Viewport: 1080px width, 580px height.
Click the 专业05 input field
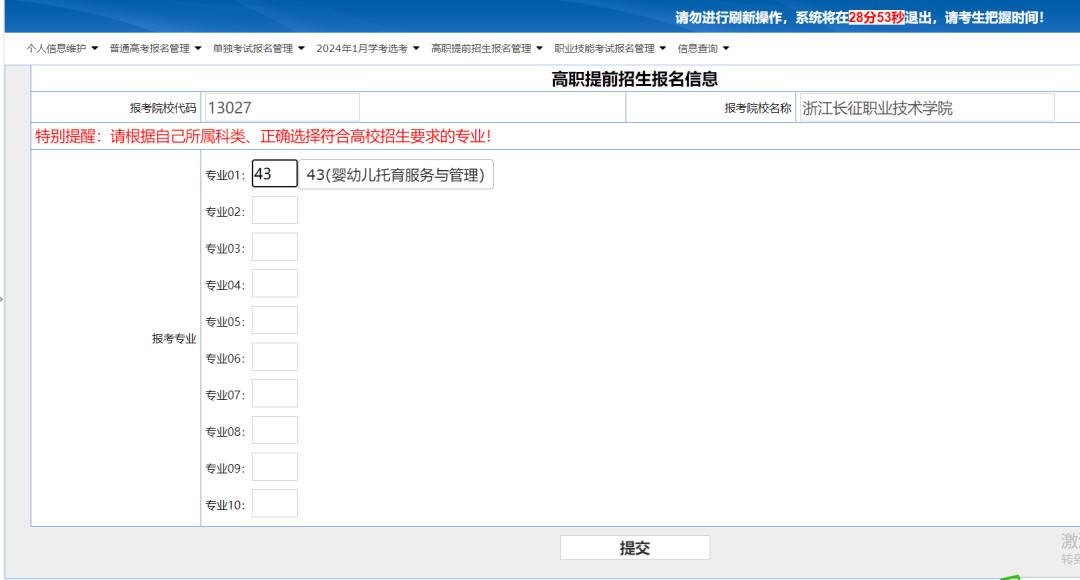pyautogui.click(x=275, y=319)
